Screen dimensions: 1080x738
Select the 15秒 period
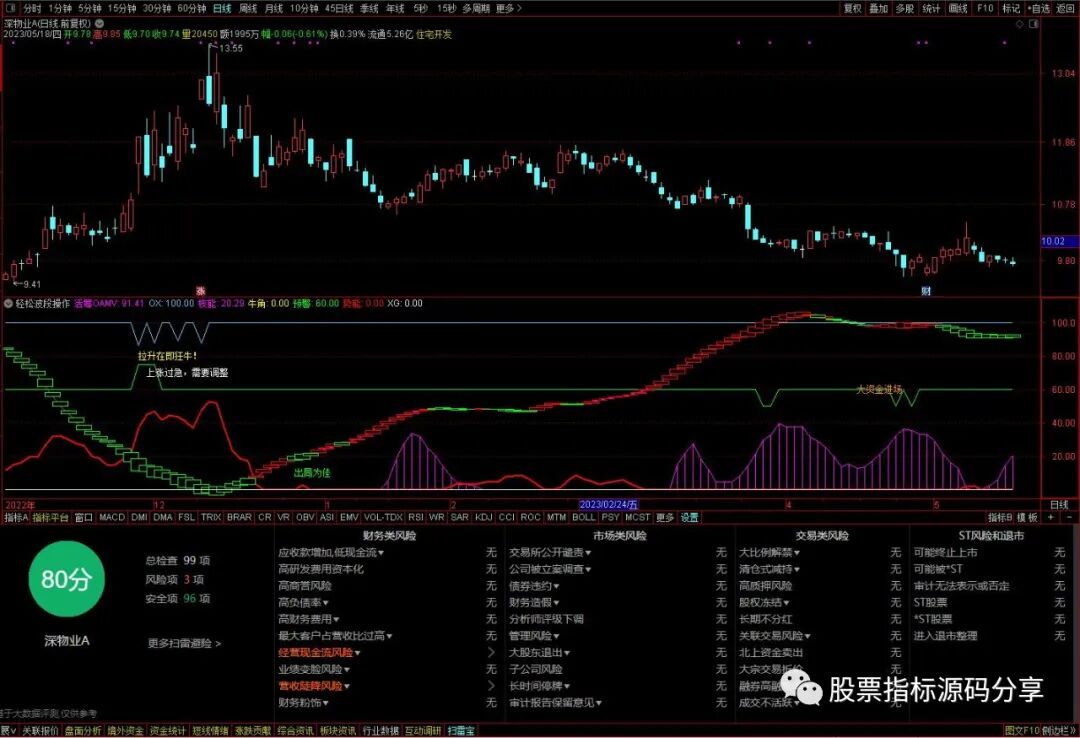(446, 8)
